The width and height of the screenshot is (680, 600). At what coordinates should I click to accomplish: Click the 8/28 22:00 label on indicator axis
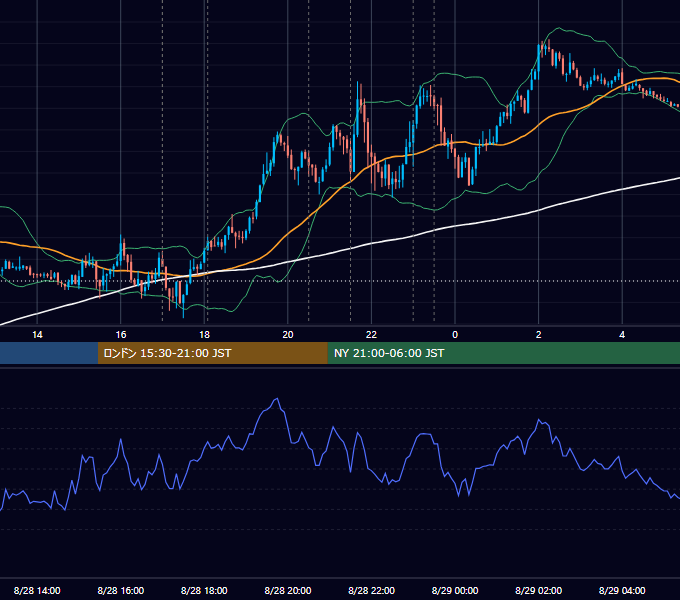tap(372, 590)
